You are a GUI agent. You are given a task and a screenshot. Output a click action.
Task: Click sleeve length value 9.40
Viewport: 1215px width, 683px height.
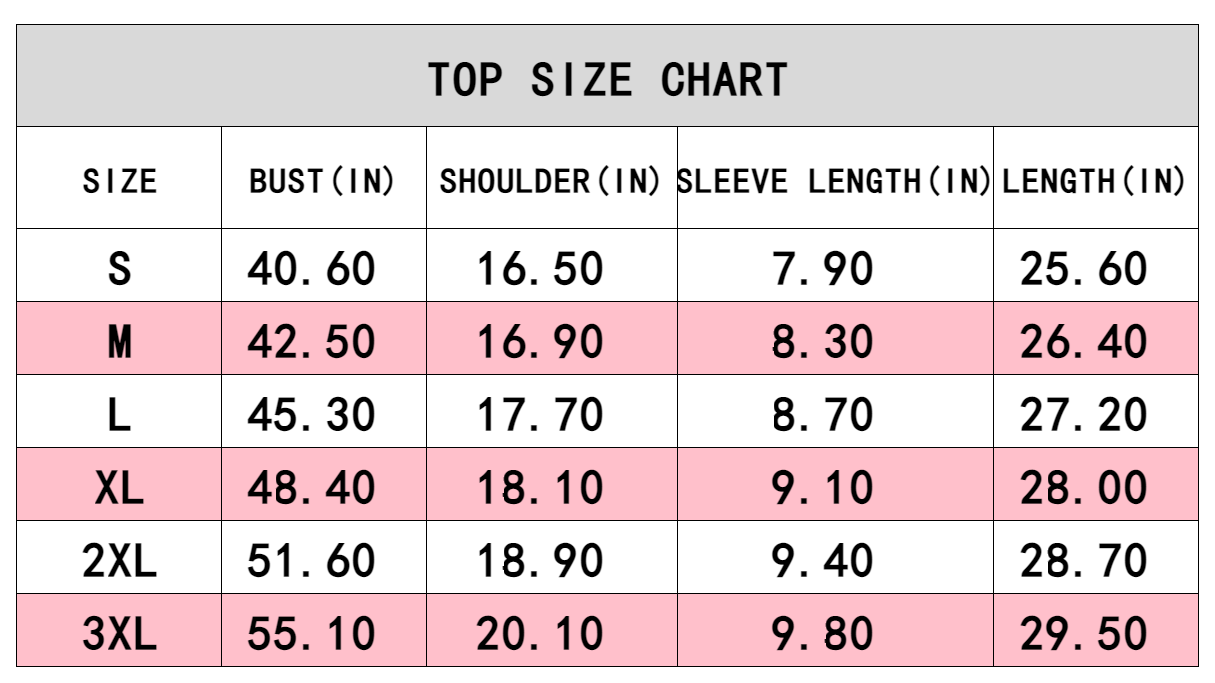[x=823, y=561]
